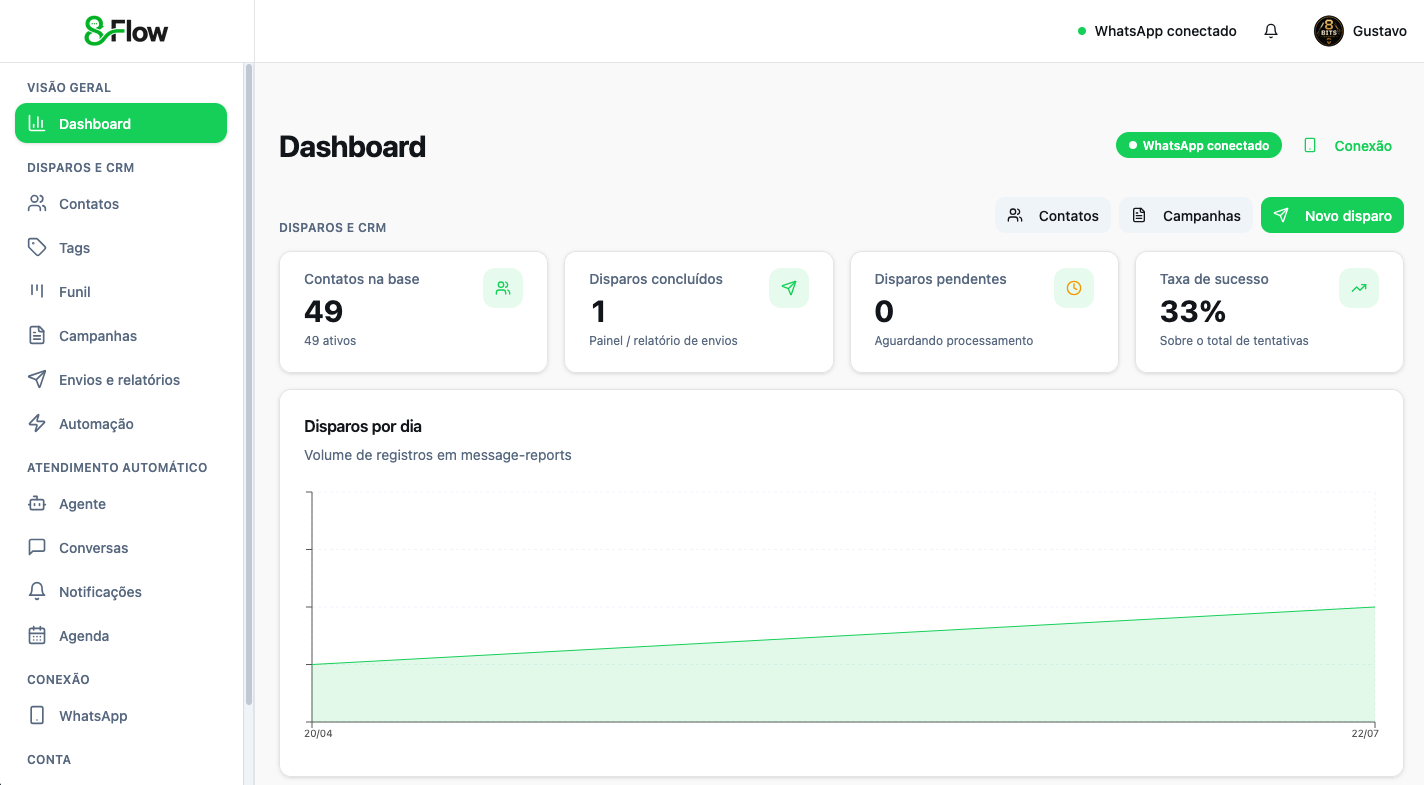
Task: Click the Envios e relatórios paper plane icon
Action: (x=37, y=379)
